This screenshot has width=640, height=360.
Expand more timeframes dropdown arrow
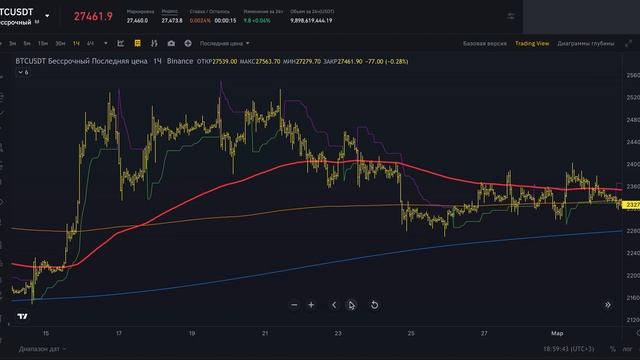click(x=106, y=43)
